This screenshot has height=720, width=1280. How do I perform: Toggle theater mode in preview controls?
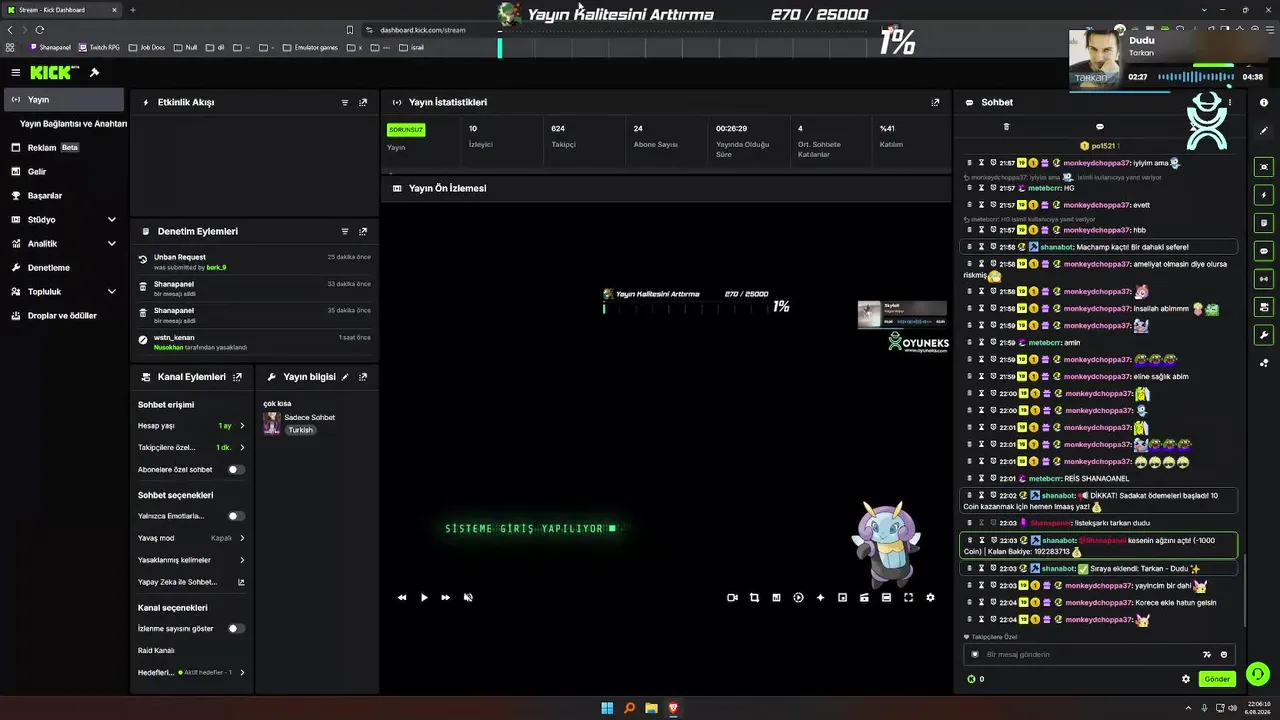pyautogui.click(x=886, y=597)
